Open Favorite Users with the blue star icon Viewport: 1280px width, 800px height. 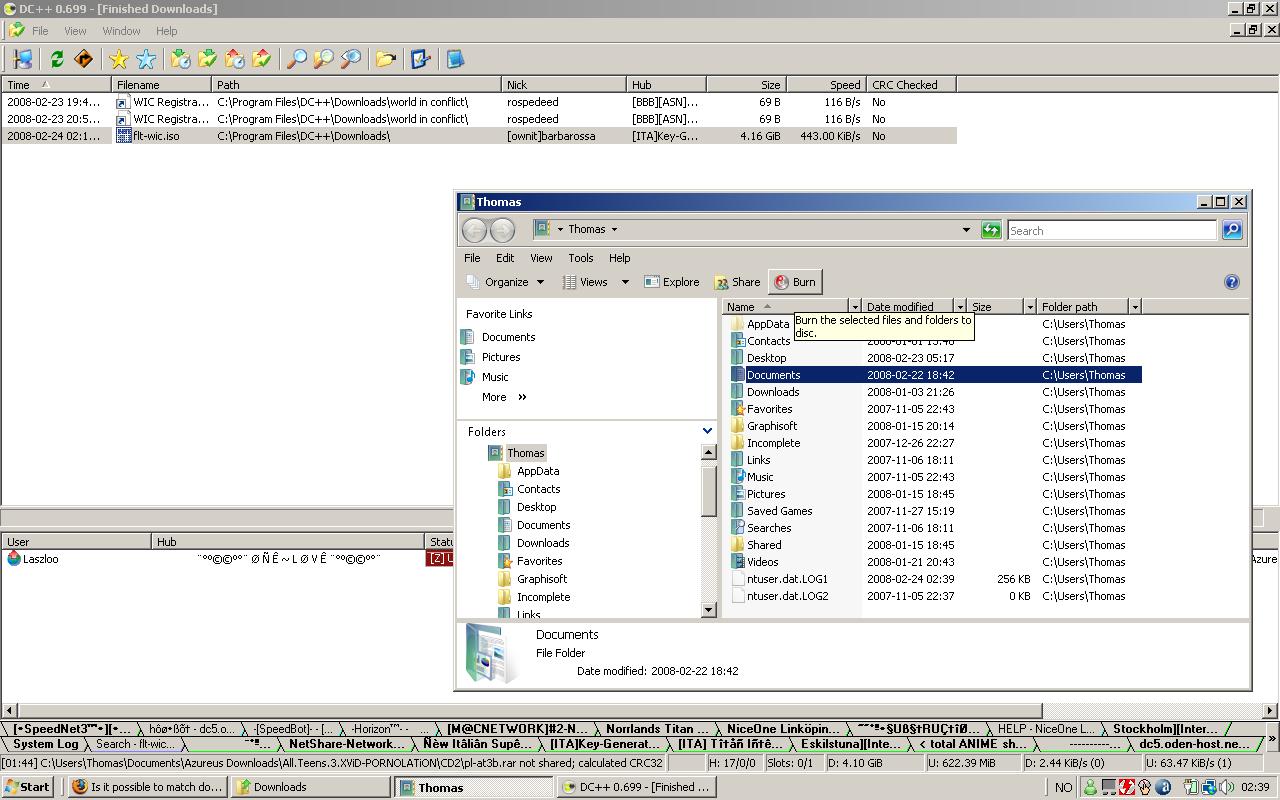[x=146, y=60]
